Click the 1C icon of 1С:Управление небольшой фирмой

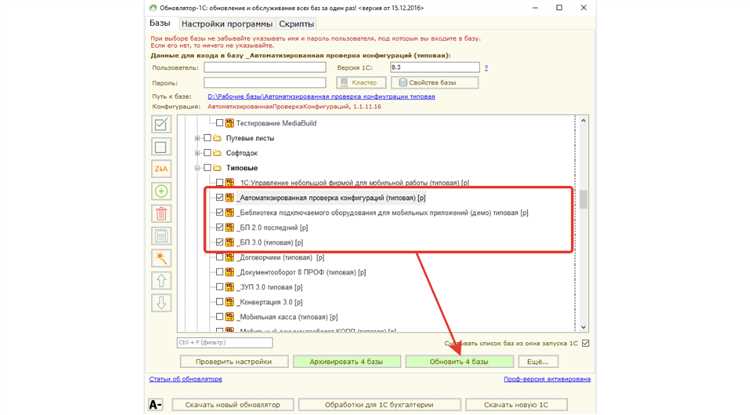click(230, 183)
